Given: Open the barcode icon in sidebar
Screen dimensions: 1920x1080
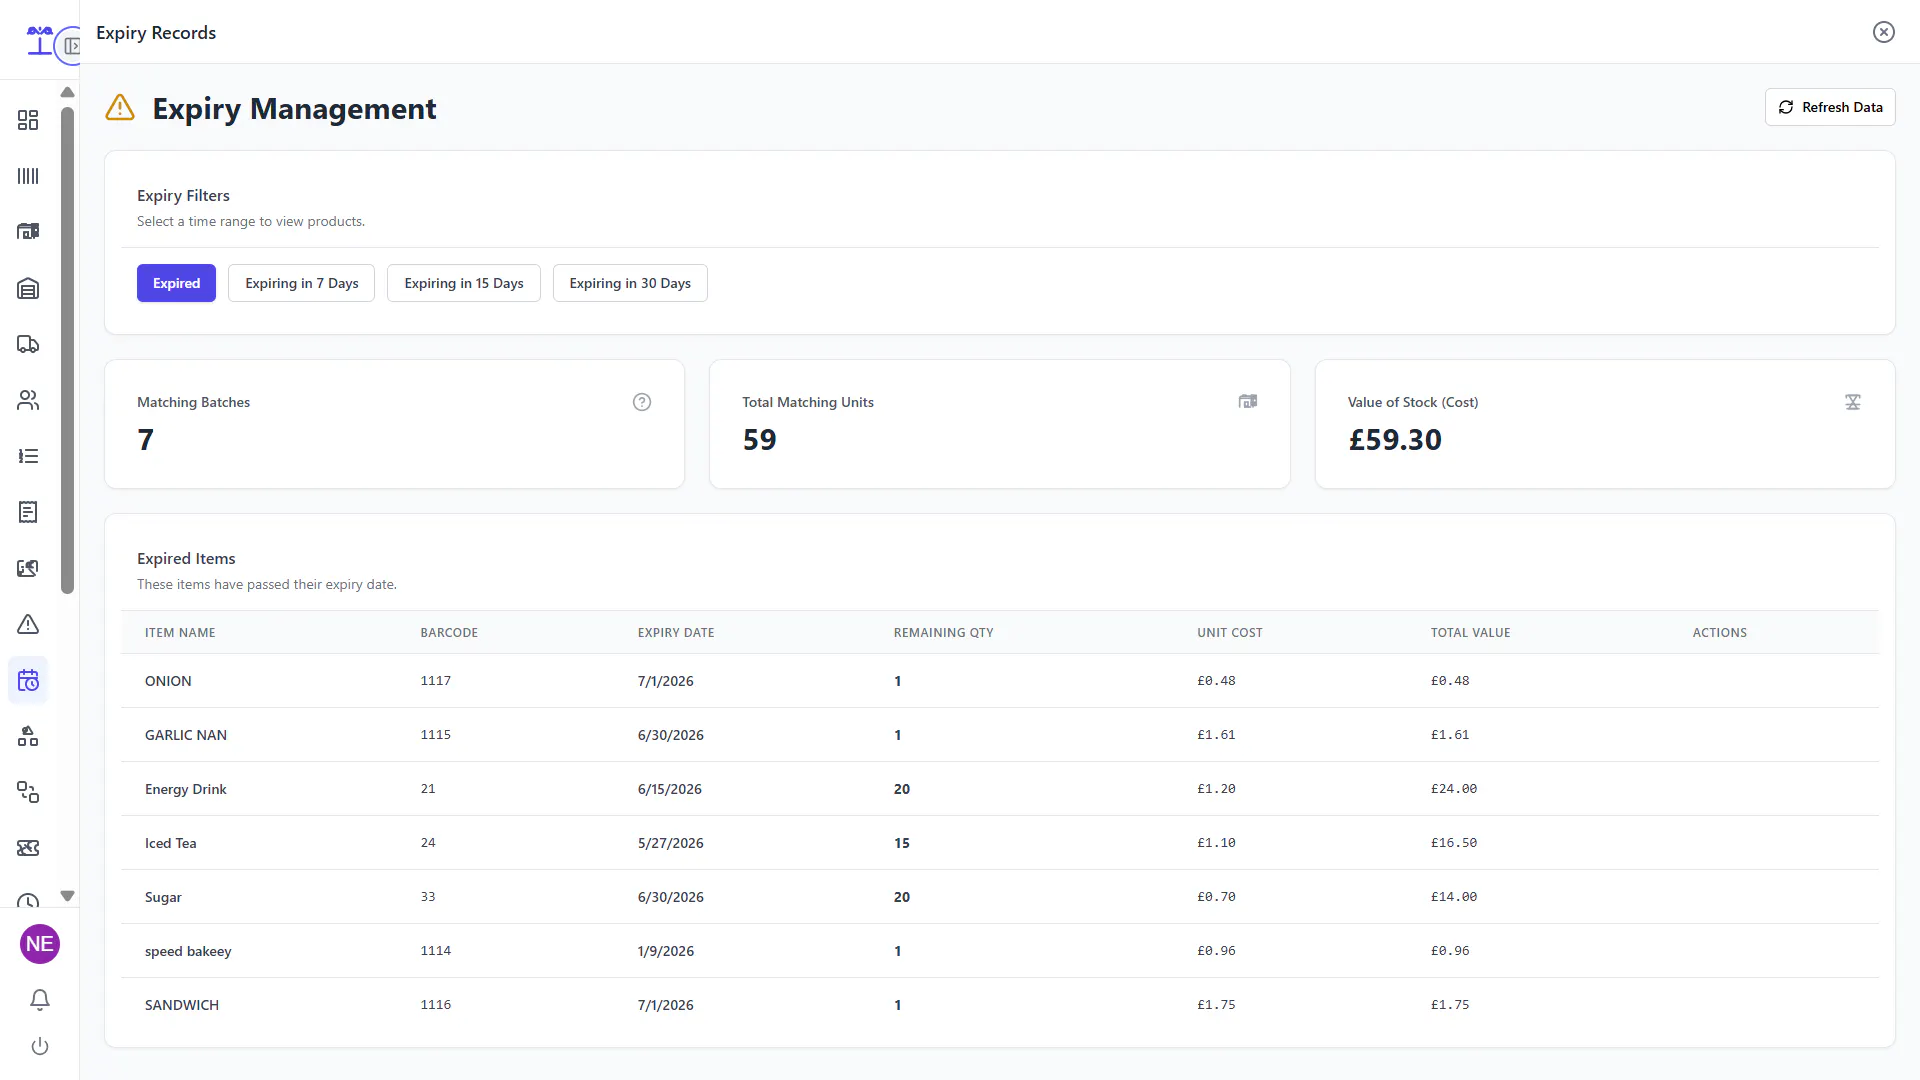Looking at the screenshot, I should (28, 176).
